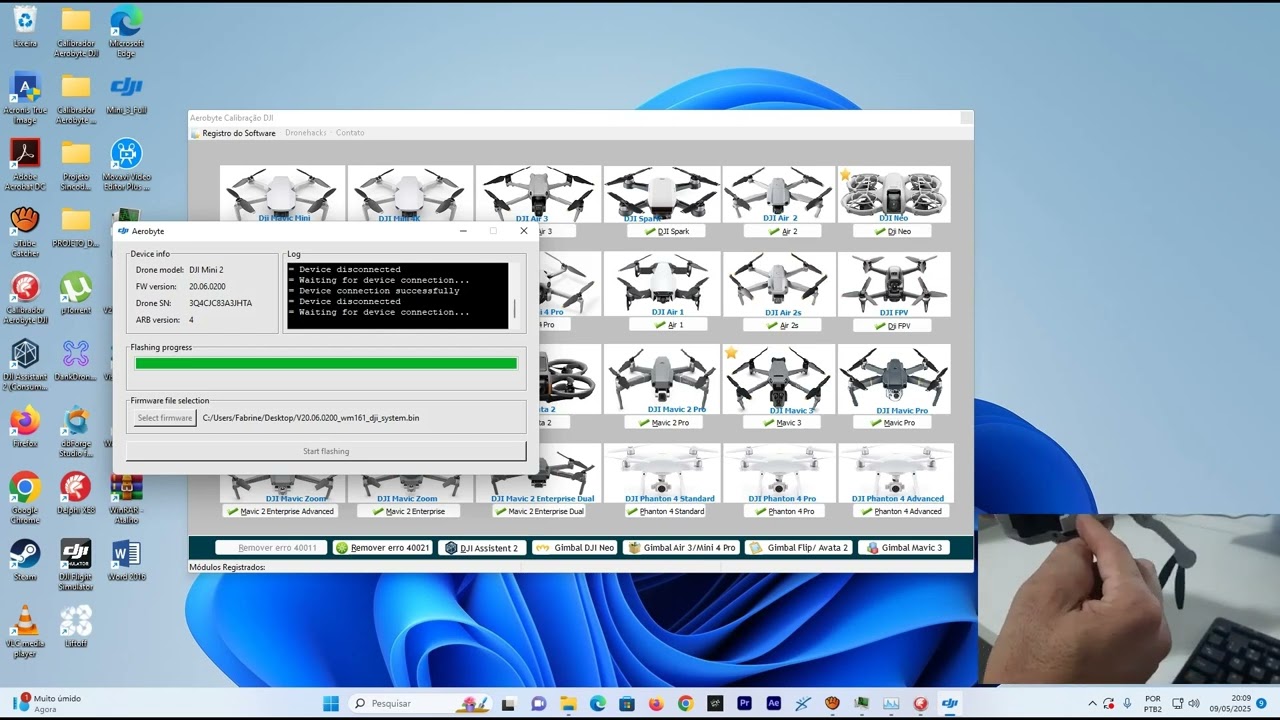Select the Firefox desktop shortcut

(25, 428)
